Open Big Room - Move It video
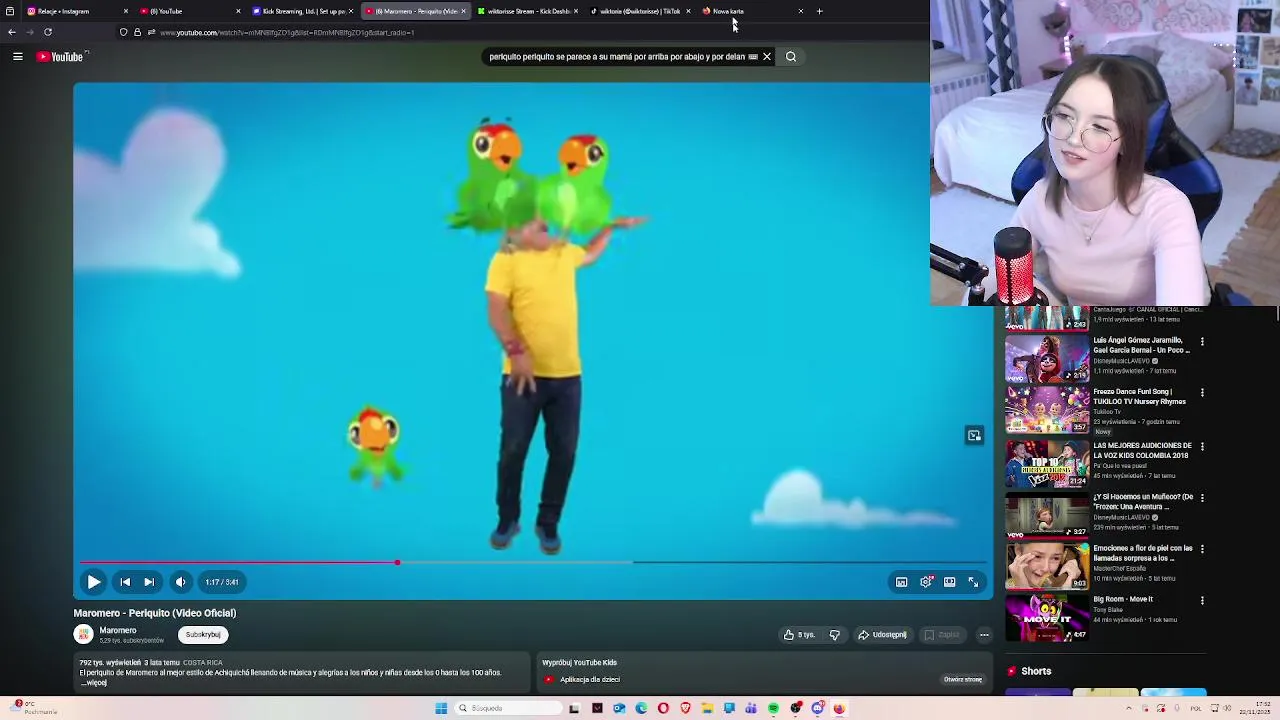This screenshot has height=720, width=1280. click(1047, 618)
